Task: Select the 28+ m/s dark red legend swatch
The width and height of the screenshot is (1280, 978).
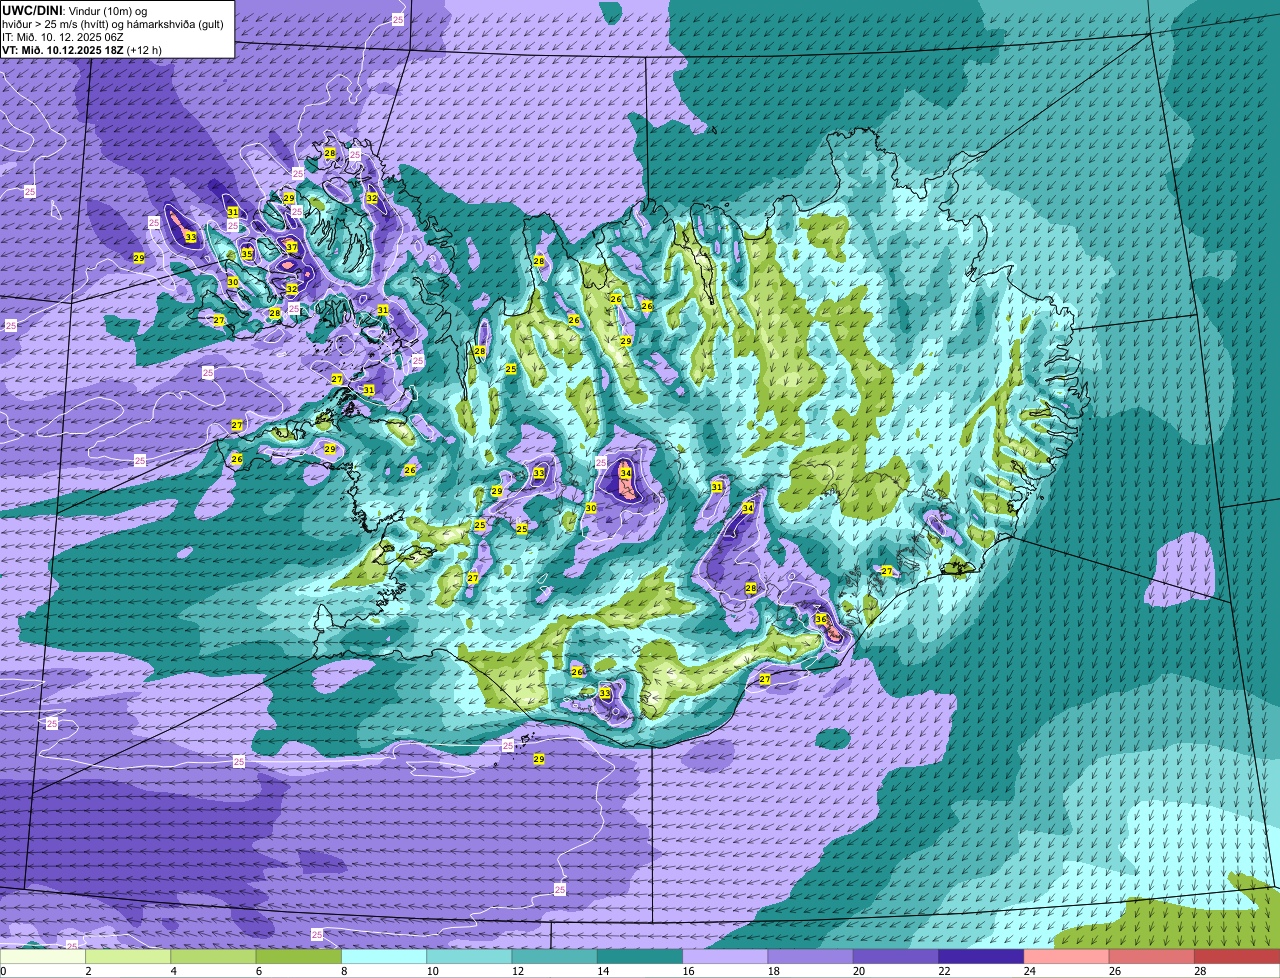Action: pos(1238,957)
